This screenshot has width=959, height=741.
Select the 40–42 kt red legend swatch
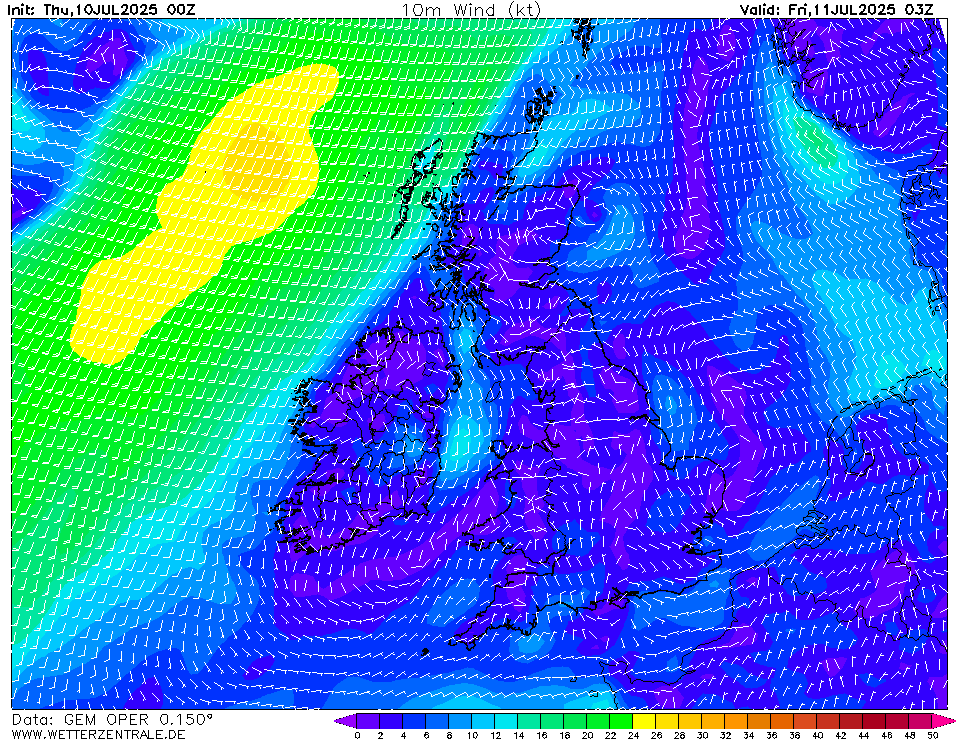click(x=829, y=721)
